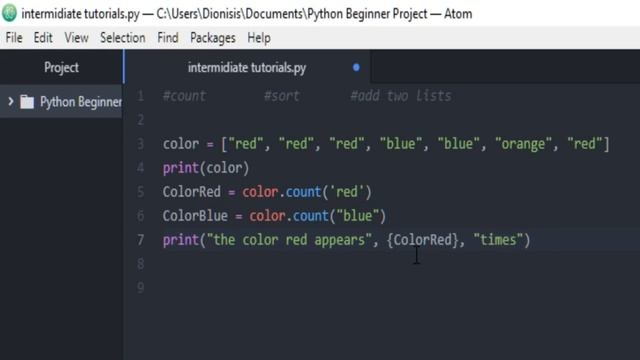
Task: Click print(color) on line 4
Action: pyautogui.click(x=206, y=168)
